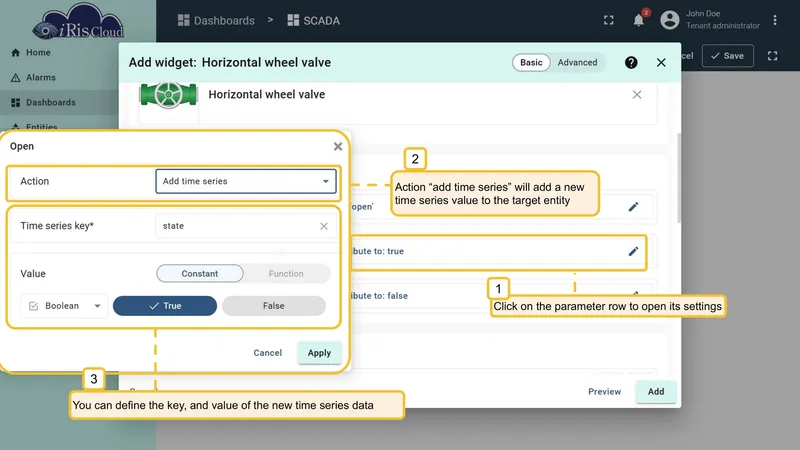Click Add button to add widget
Image resolution: width=800 pixels, height=450 pixels.
pyautogui.click(x=656, y=391)
